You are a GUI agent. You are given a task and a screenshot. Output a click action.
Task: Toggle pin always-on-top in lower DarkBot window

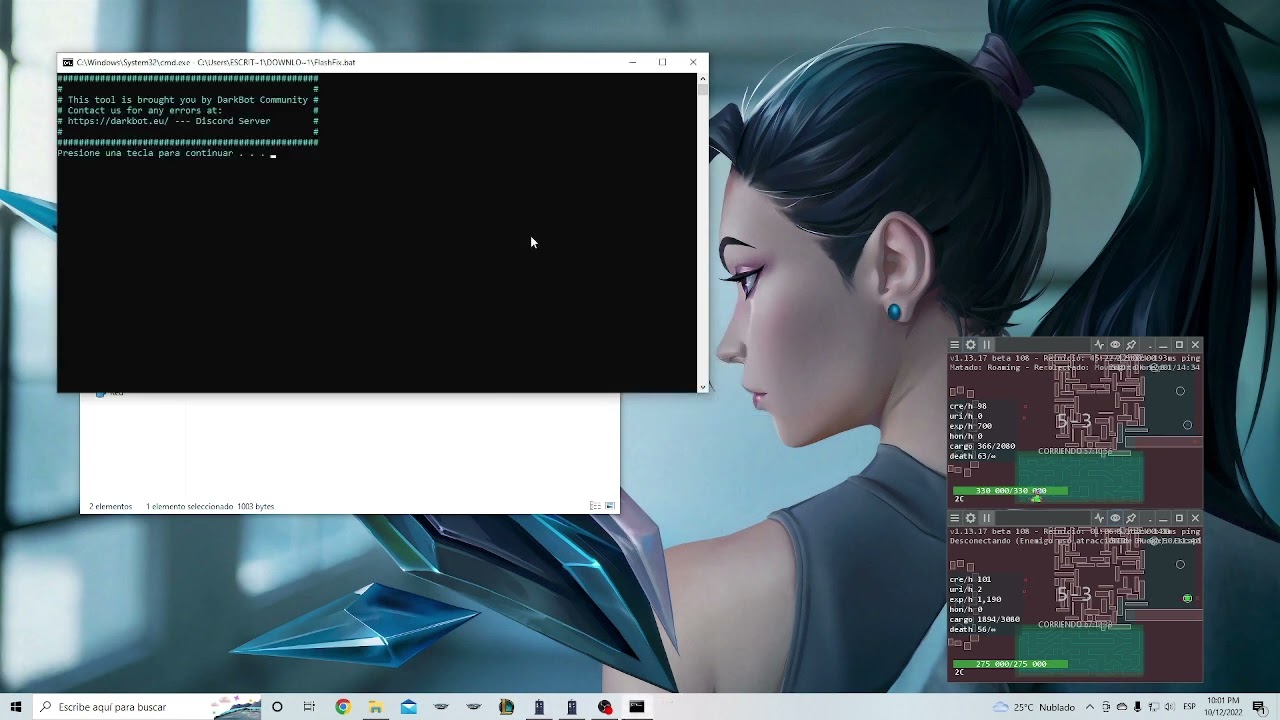point(1131,518)
